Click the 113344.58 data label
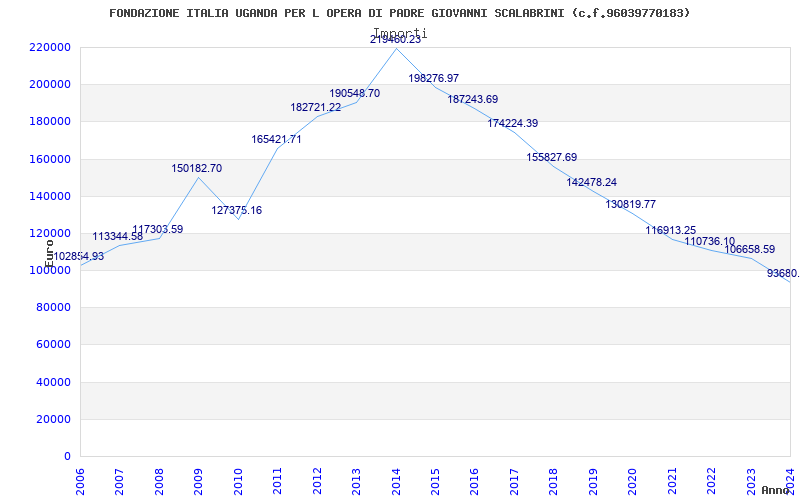 click(118, 237)
